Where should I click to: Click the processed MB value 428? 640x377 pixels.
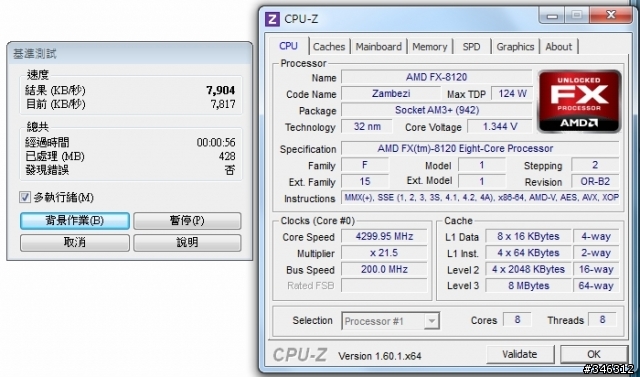click(227, 156)
